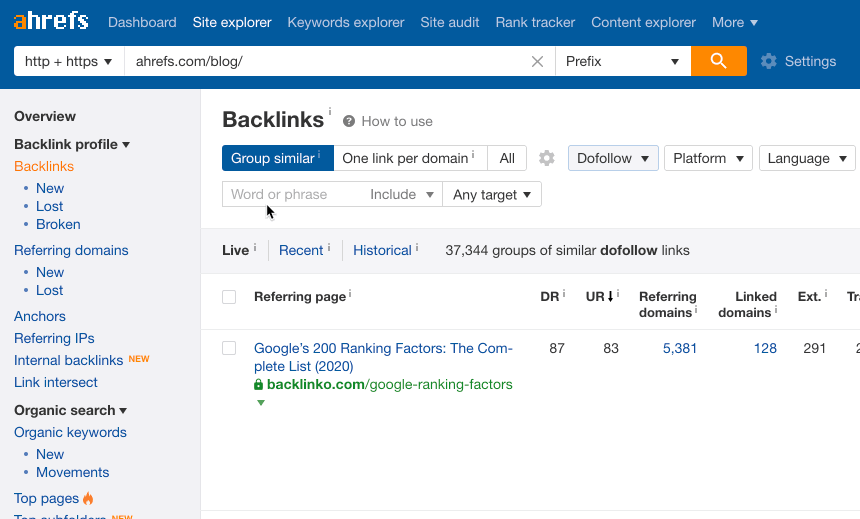Tick the select-all checkbox in table header

click(x=229, y=297)
